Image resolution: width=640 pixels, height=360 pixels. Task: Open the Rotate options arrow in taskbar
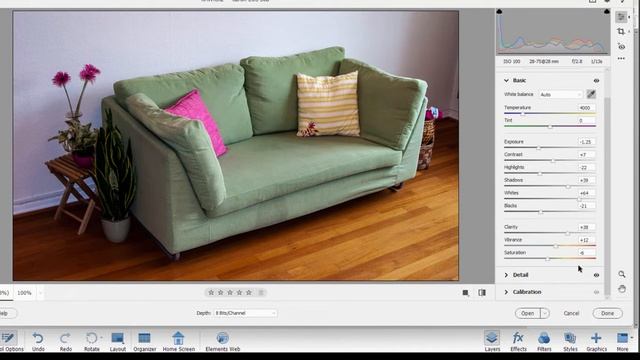(101, 338)
